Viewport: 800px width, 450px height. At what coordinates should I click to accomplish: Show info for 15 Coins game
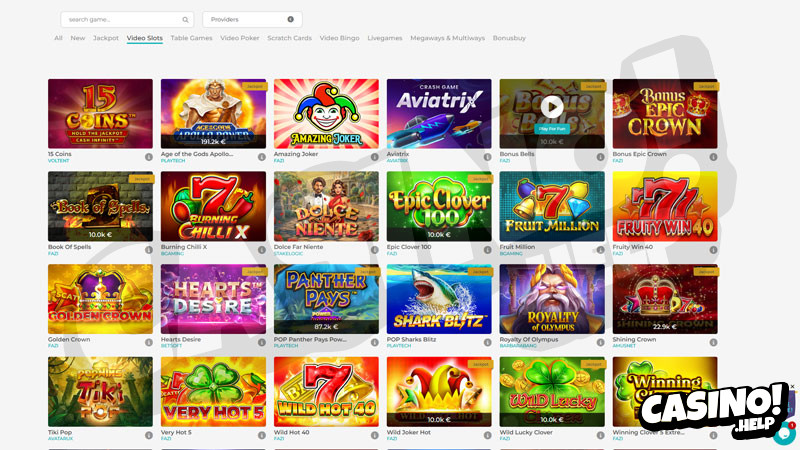149,157
